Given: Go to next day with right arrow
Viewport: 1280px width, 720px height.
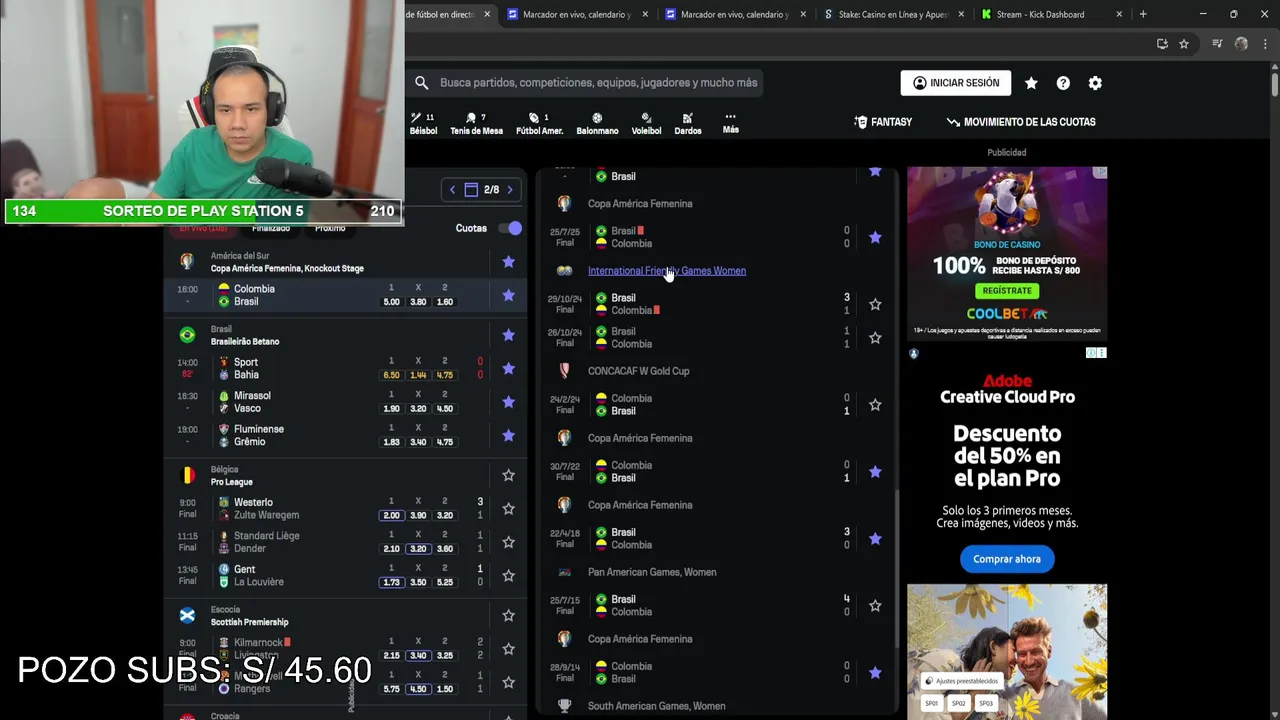Looking at the screenshot, I should 509,189.
